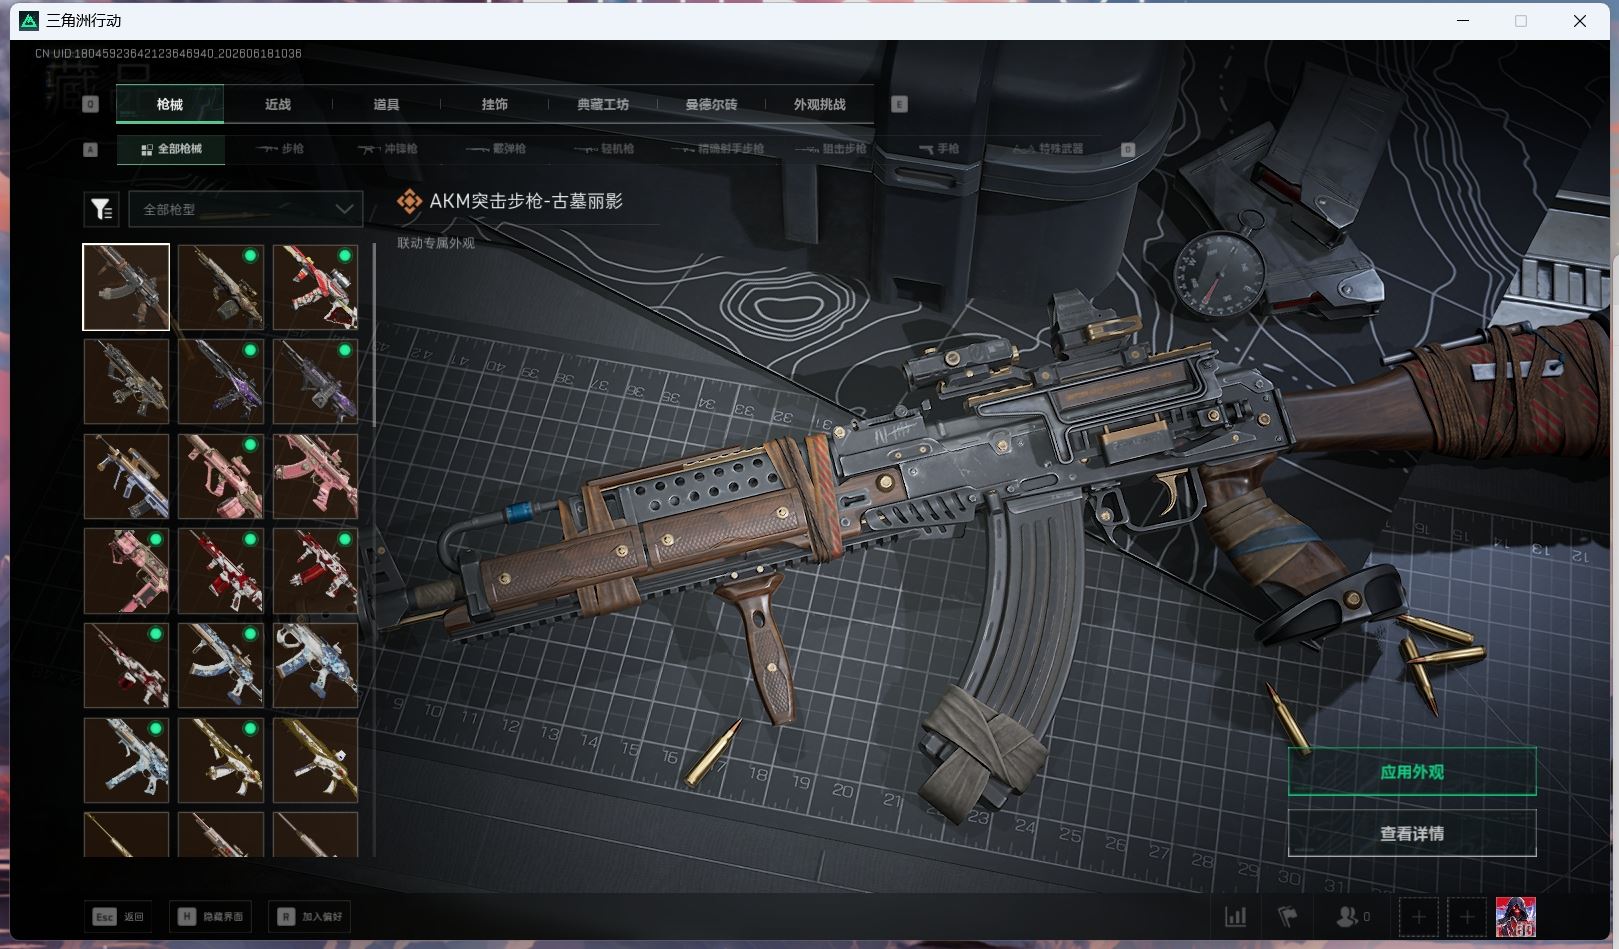The width and height of the screenshot is (1619, 949).
Task: Select the pink rifle thumbnail, third row middle
Action: (221, 476)
